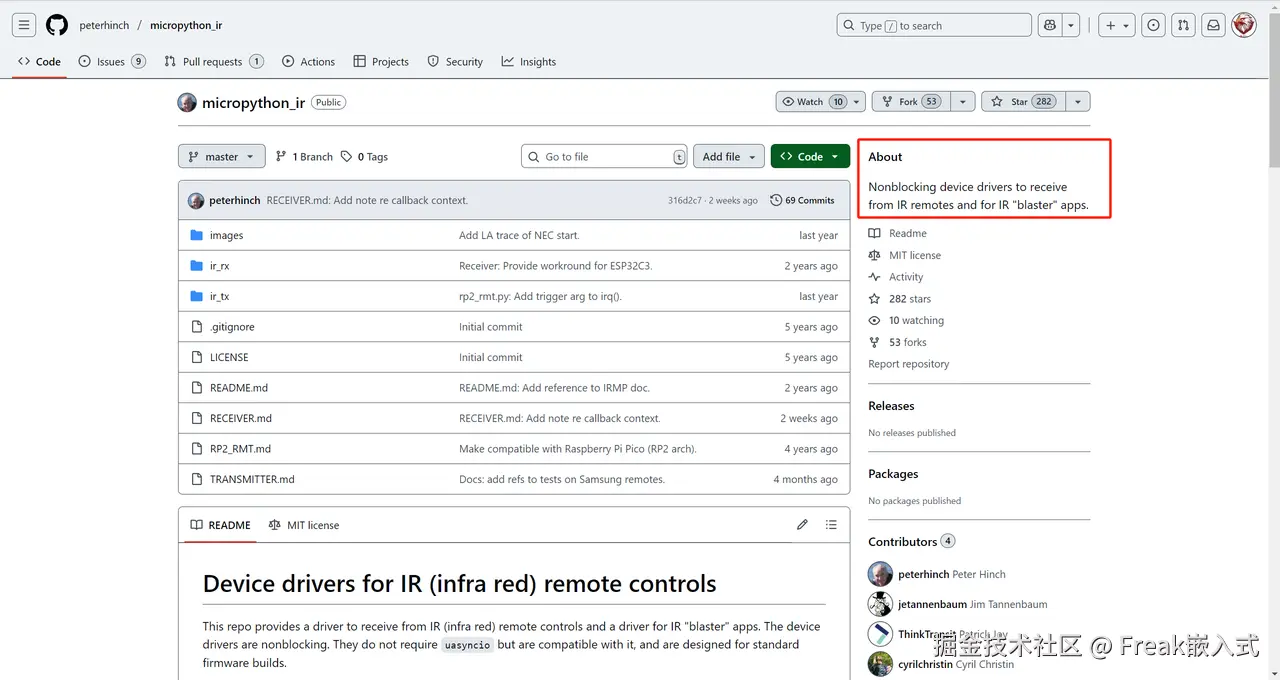1280x680 pixels.
Task: Select the MIT license tab
Action: 304,525
